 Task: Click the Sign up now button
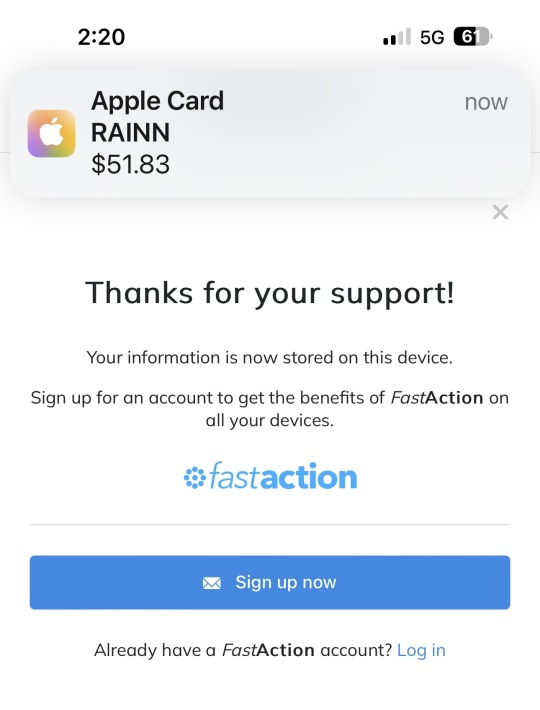tap(270, 582)
